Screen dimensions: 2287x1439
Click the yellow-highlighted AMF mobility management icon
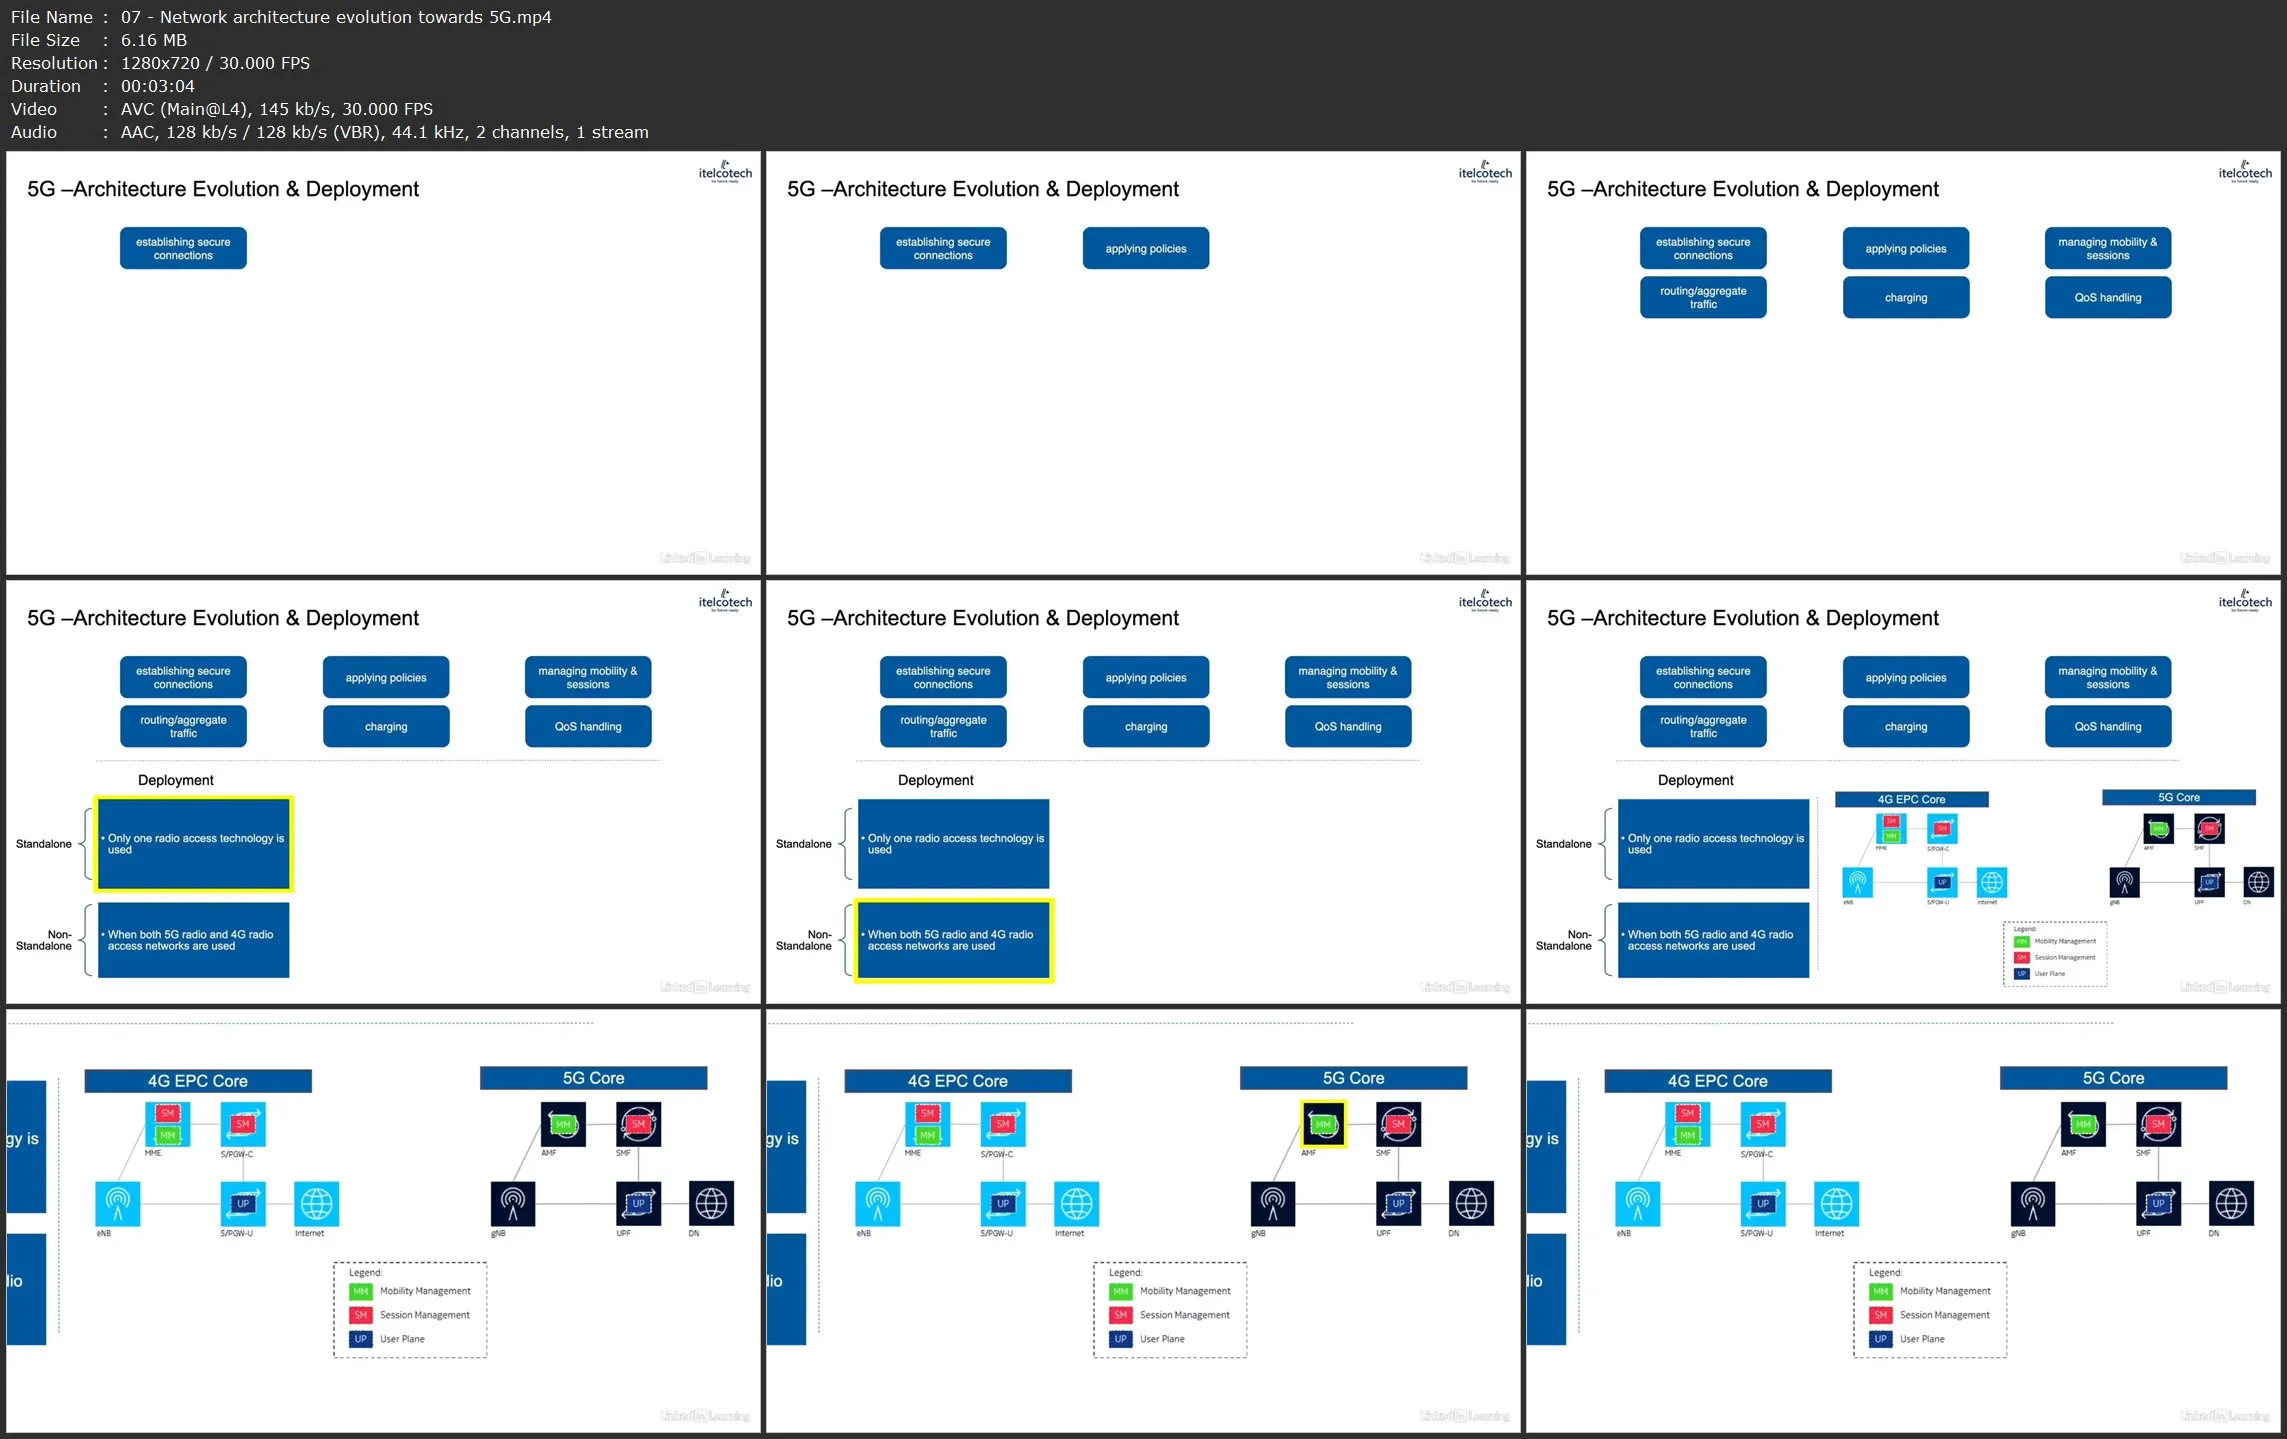point(1323,1124)
